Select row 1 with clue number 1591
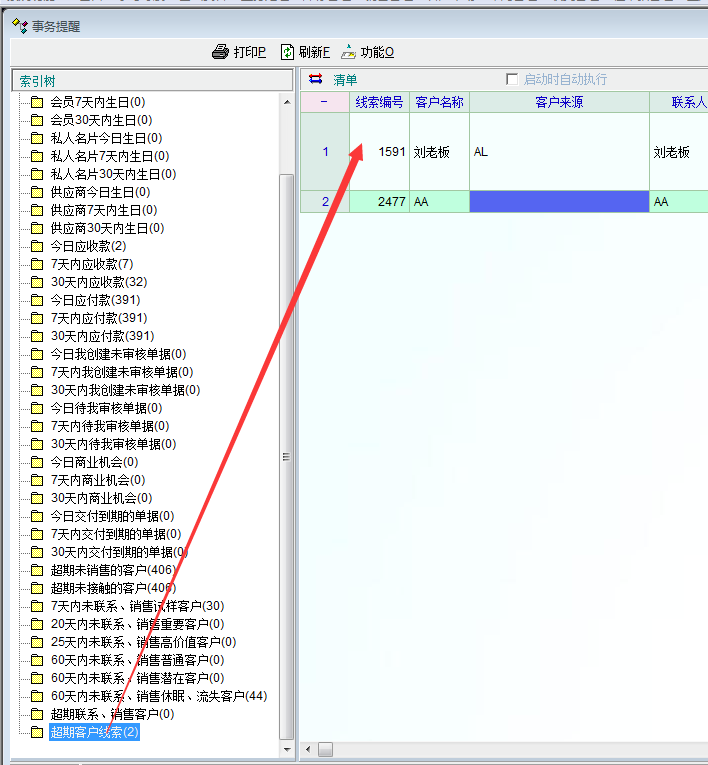 point(325,152)
